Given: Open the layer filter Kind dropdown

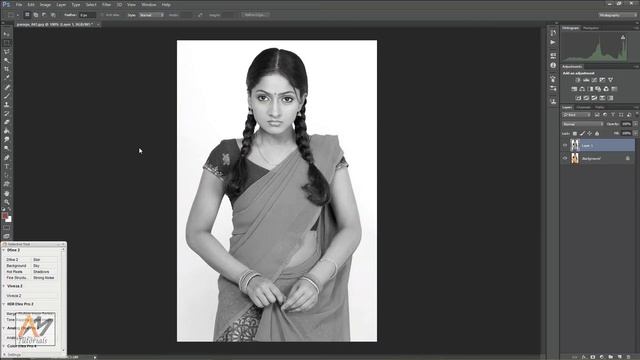Looking at the screenshot, I should coord(576,115).
